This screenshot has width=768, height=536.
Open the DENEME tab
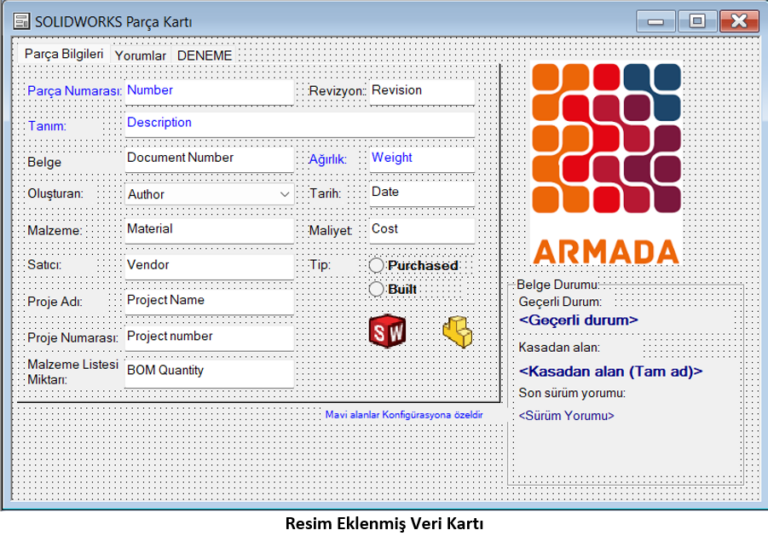(x=204, y=56)
